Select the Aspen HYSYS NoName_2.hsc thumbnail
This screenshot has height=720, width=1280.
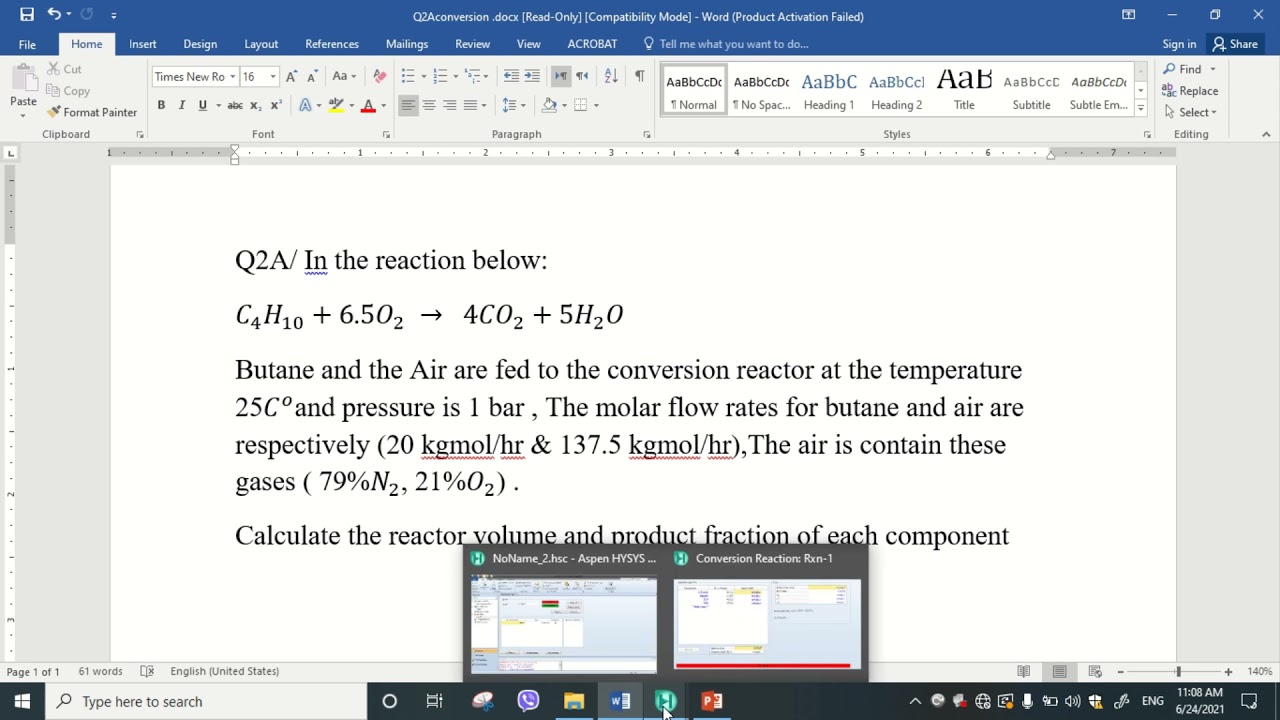tap(565, 624)
